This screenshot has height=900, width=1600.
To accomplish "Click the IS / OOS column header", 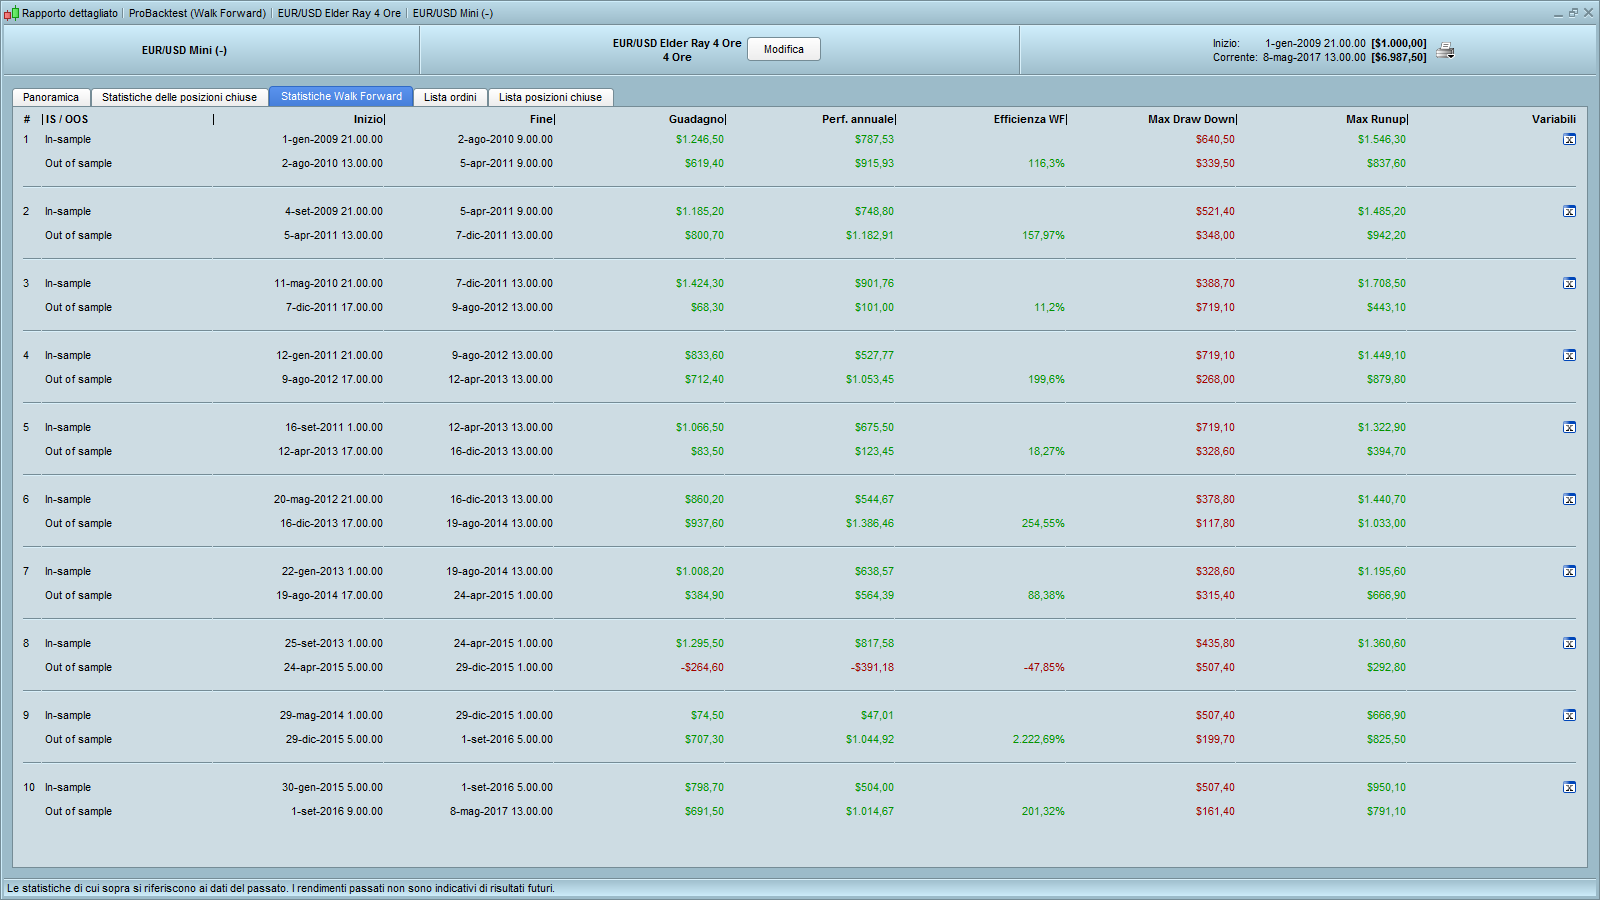I will pyautogui.click(x=67, y=120).
